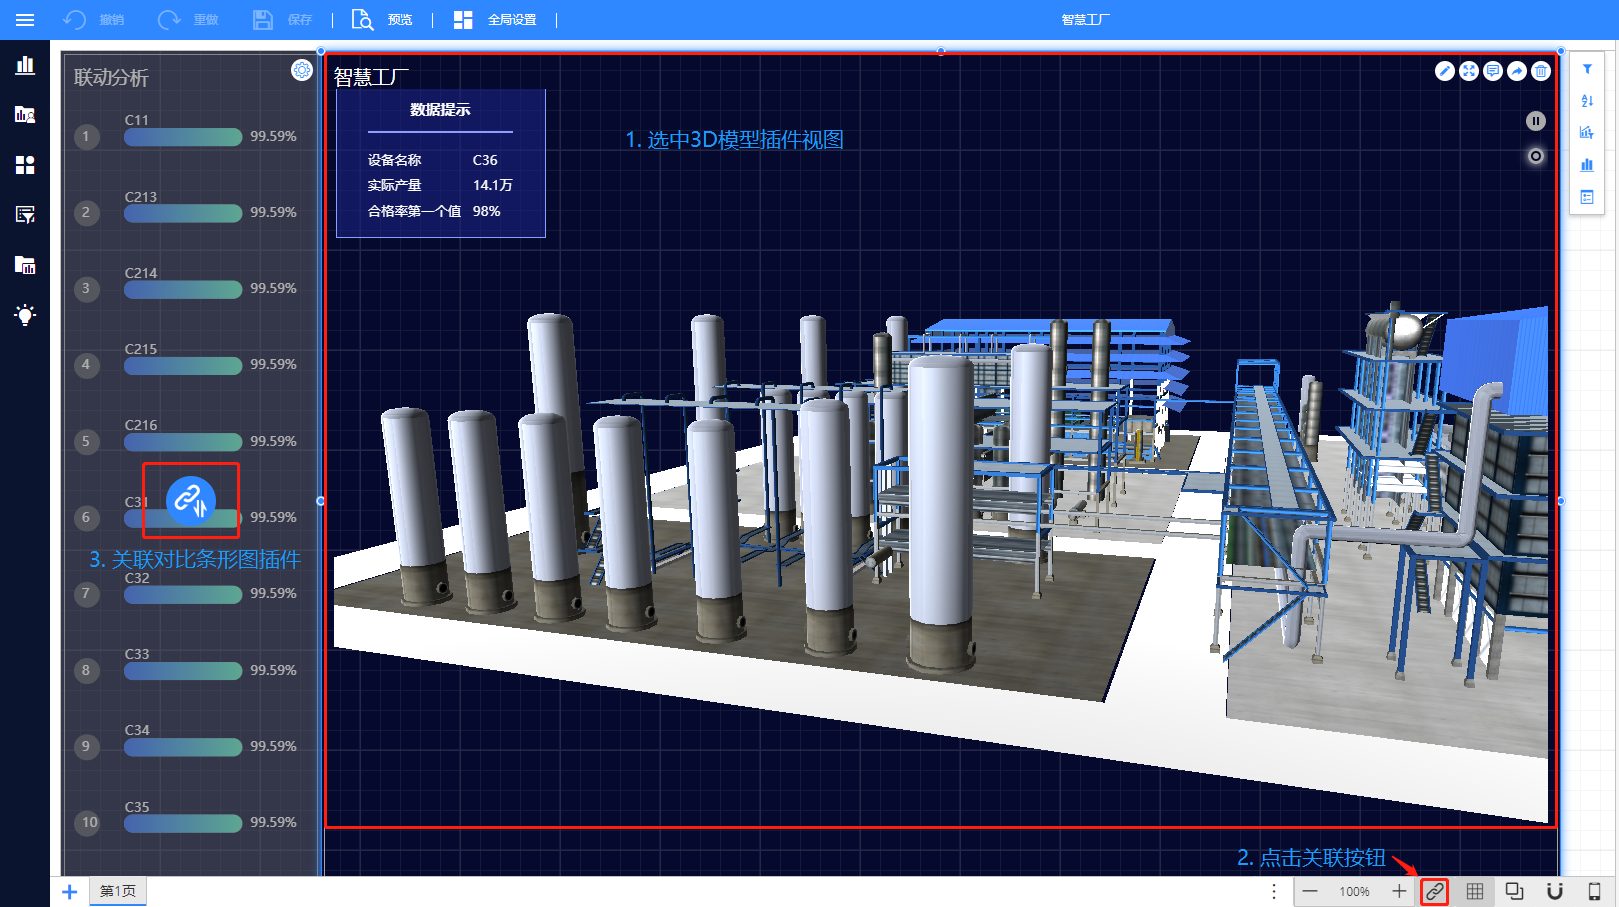This screenshot has height=907, width=1619.
Task: Click the share arrow icon on 3D widget
Action: [x=1517, y=71]
